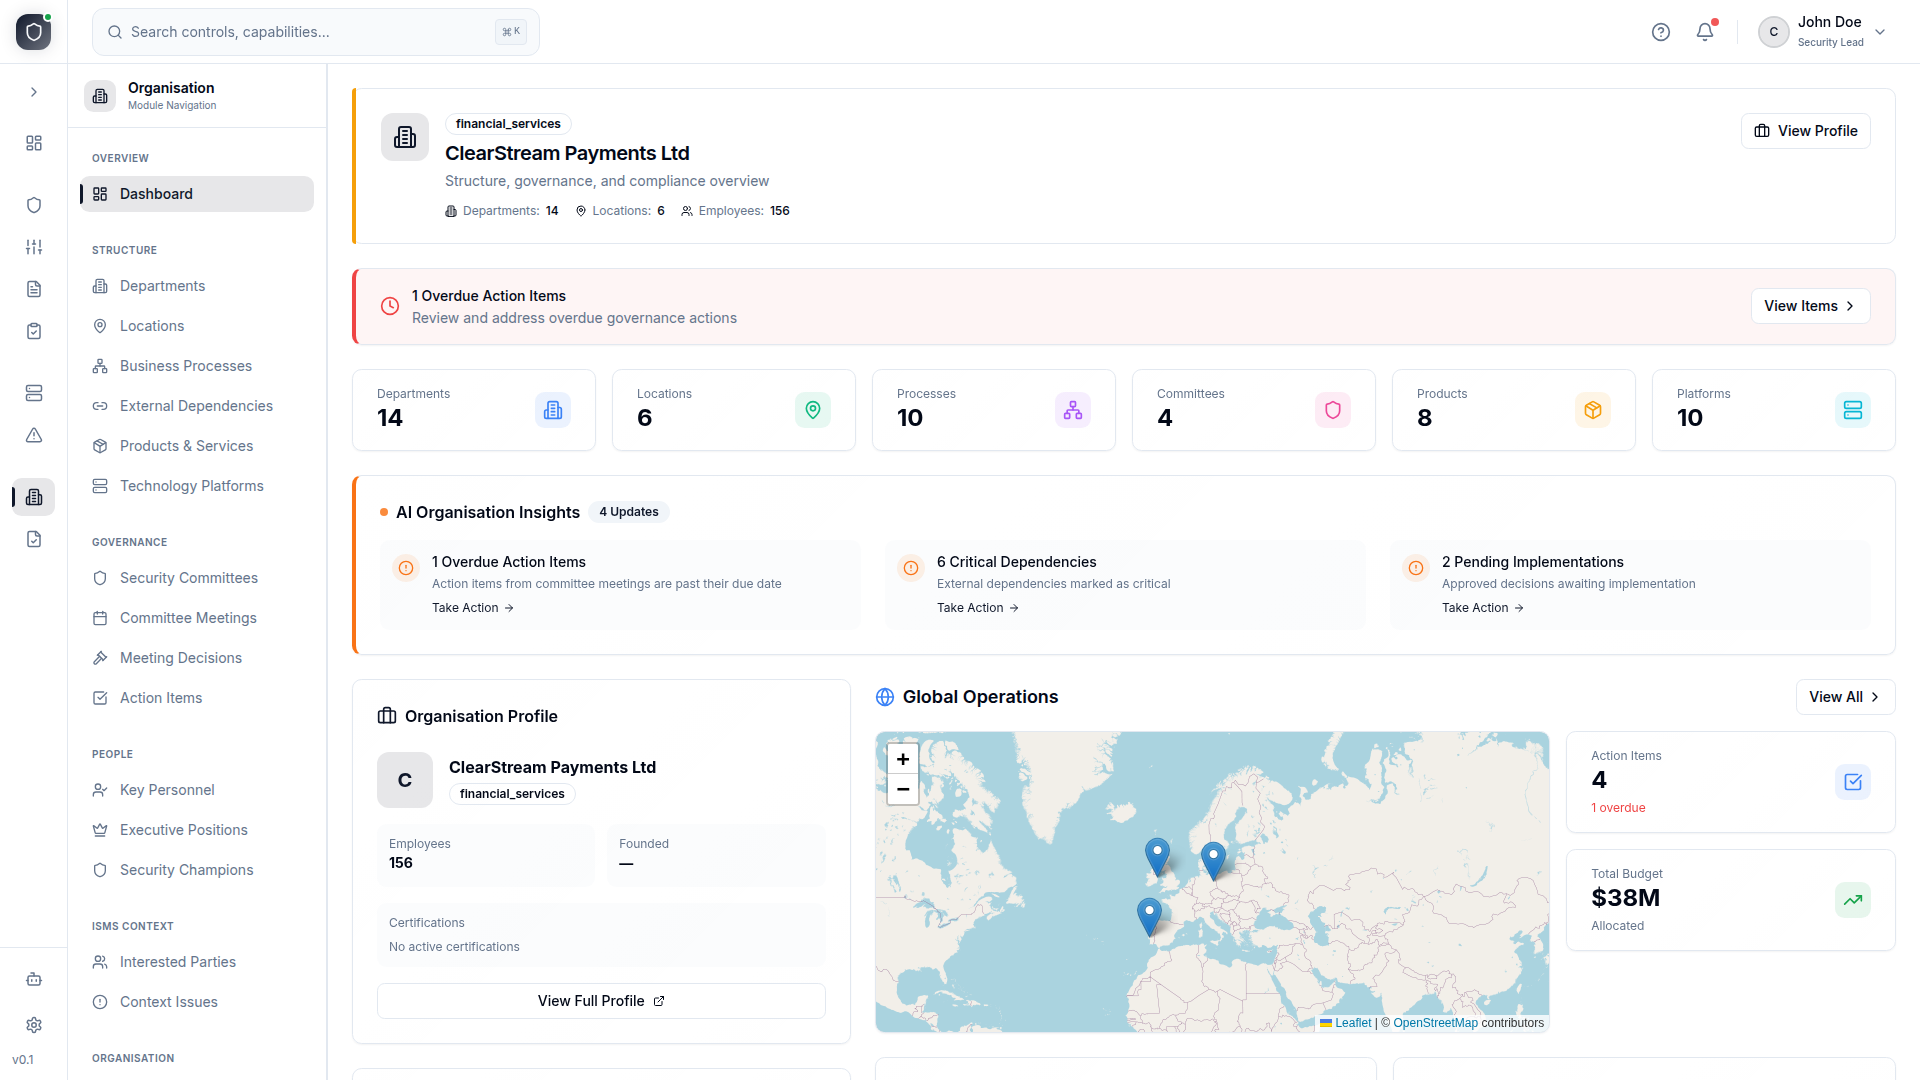Click the settings gear icon at bottom left
Screen dimensions: 1920x1080
click(x=33, y=1025)
